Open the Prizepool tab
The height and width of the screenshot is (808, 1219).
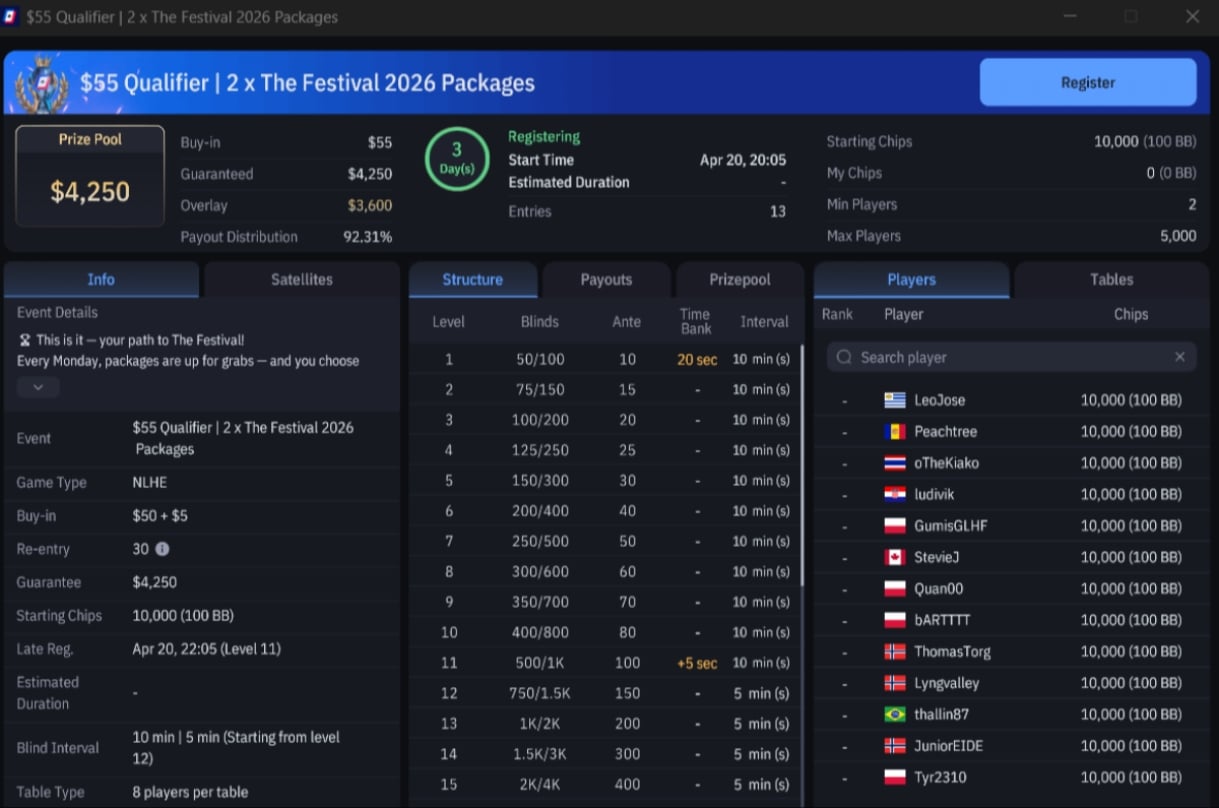tap(739, 280)
